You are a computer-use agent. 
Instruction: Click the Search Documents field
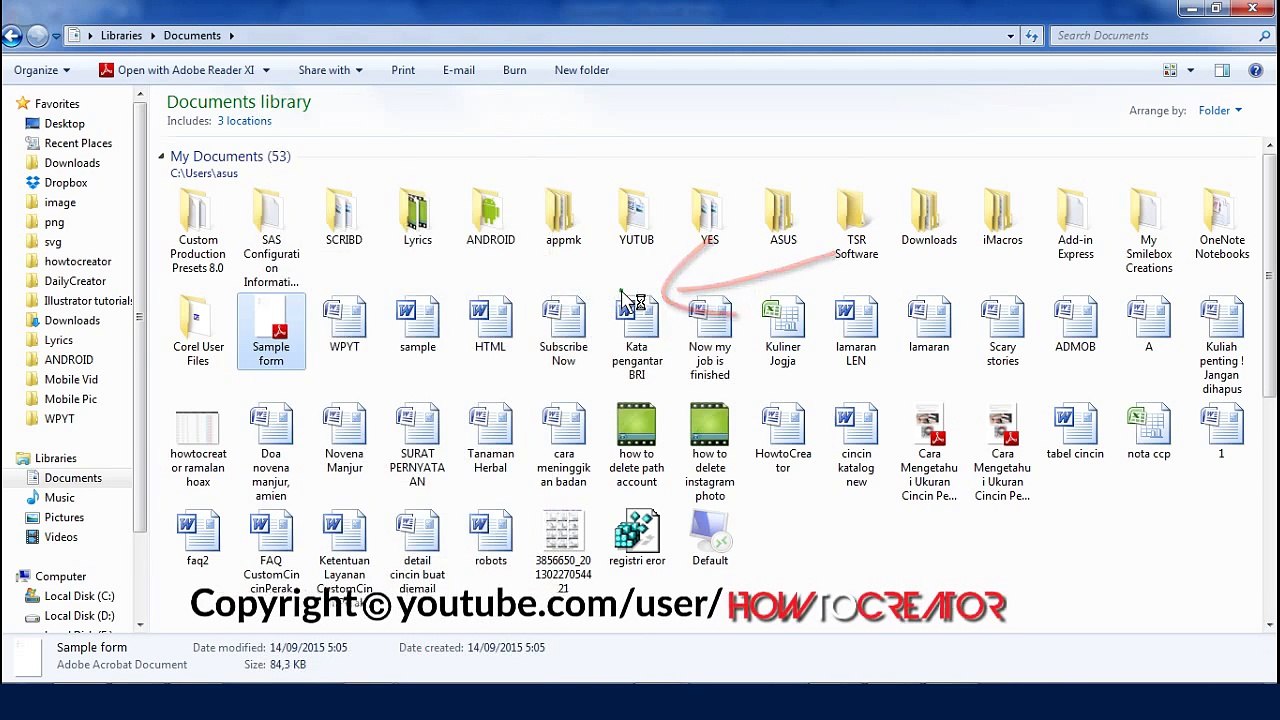[1150, 36]
